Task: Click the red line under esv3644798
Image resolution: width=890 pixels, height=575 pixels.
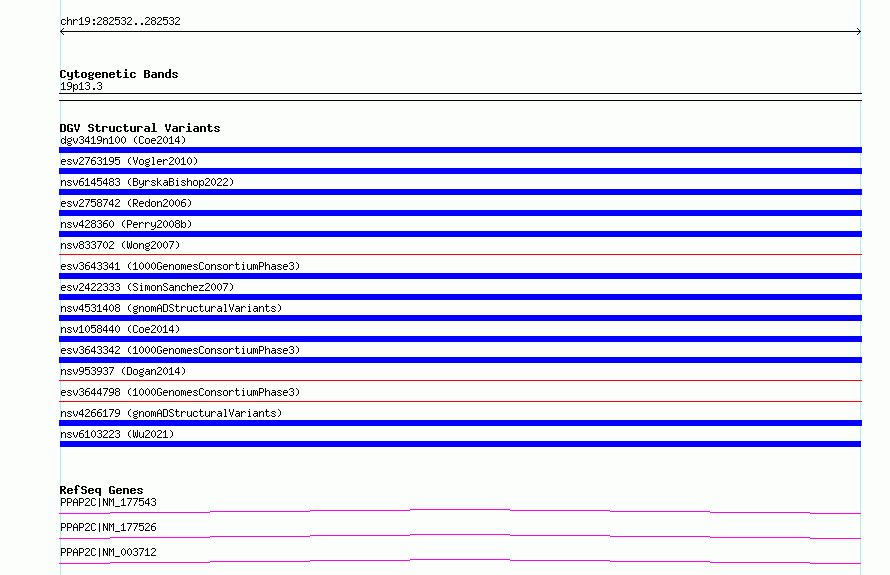Action: 460,402
